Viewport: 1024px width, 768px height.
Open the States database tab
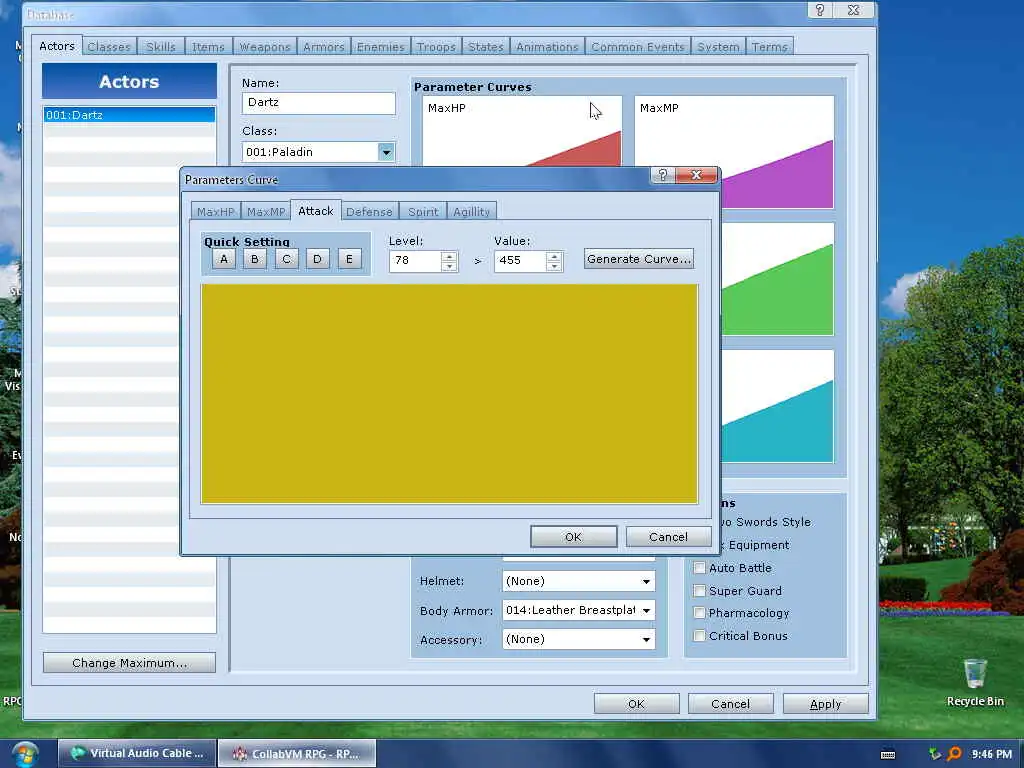pos(485,47)
